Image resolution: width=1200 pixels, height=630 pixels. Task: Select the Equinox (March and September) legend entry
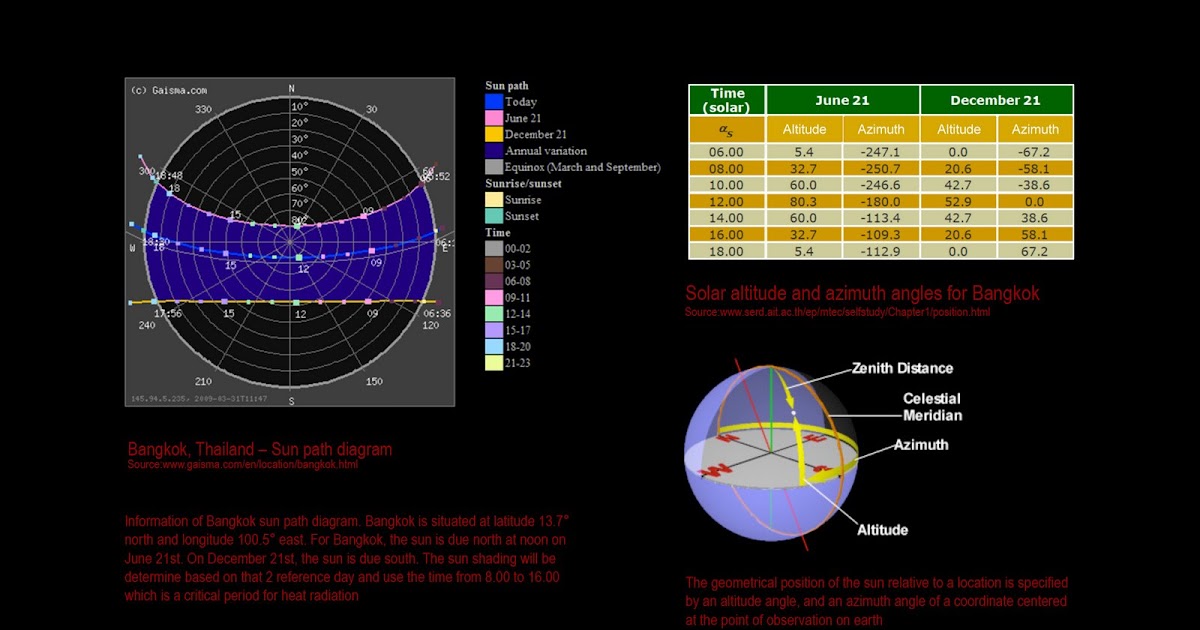point(494,166)
